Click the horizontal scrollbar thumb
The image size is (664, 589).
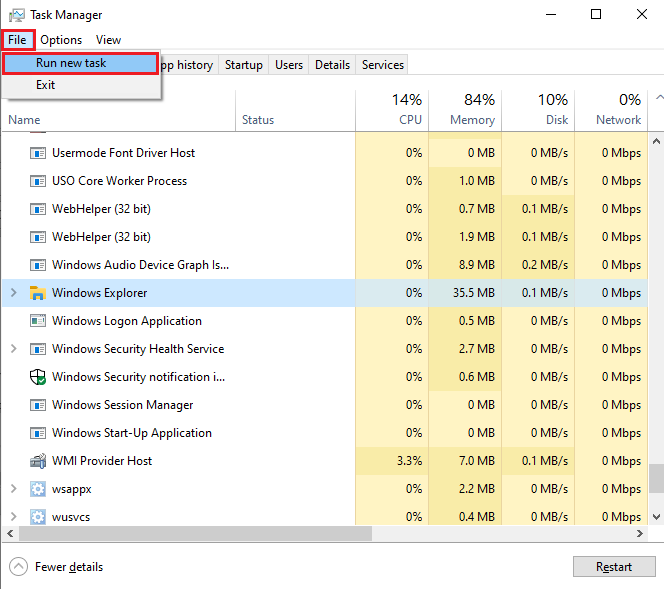pos(195,534)
